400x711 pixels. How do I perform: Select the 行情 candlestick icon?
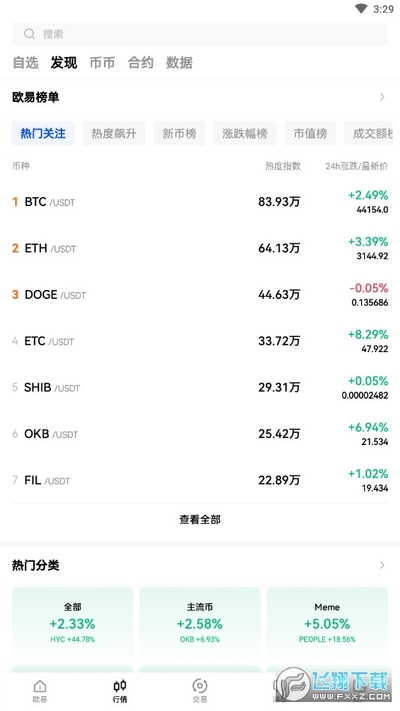(120, 686)
